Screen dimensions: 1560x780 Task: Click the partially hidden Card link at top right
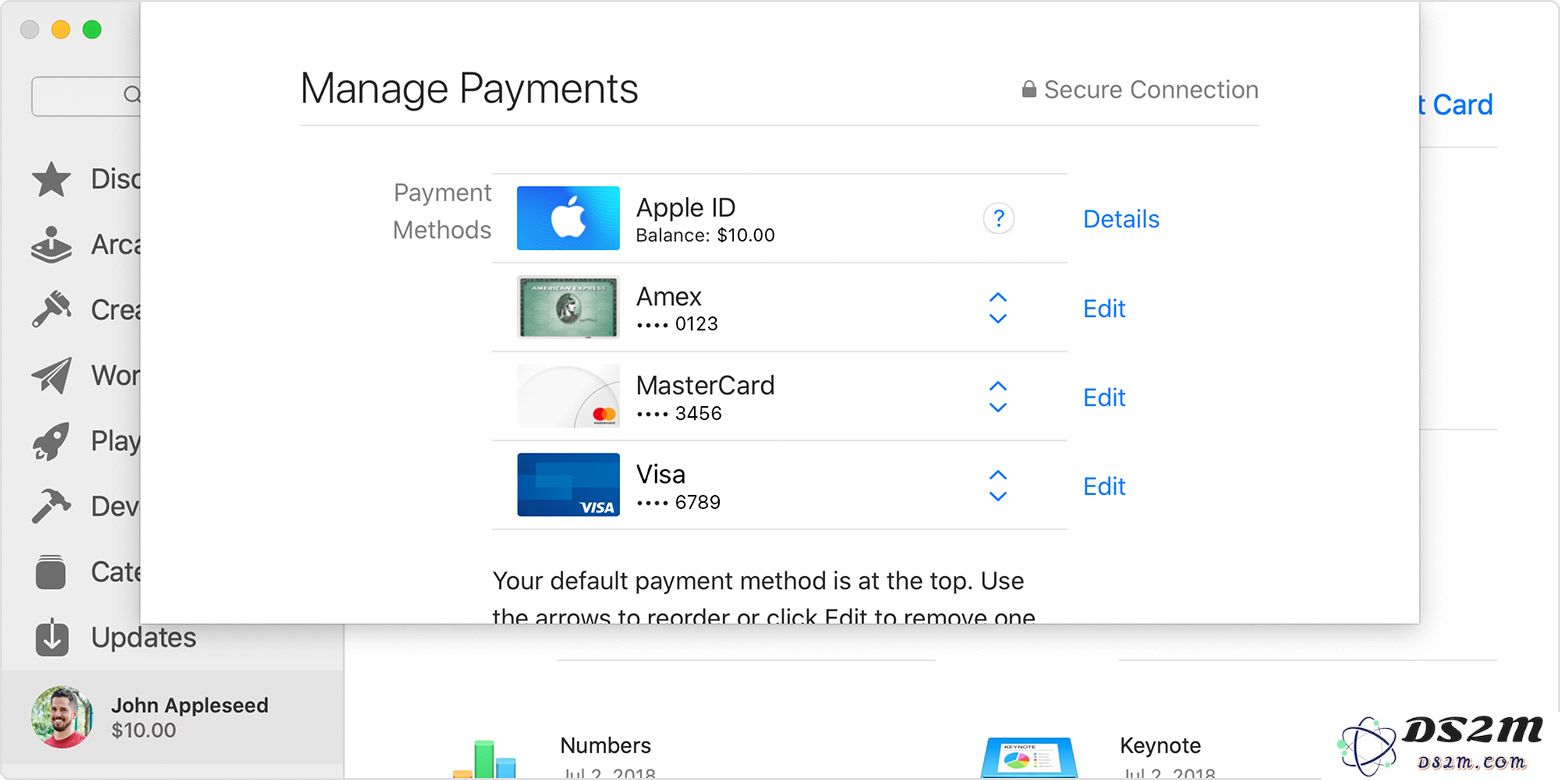point(1456,105)
